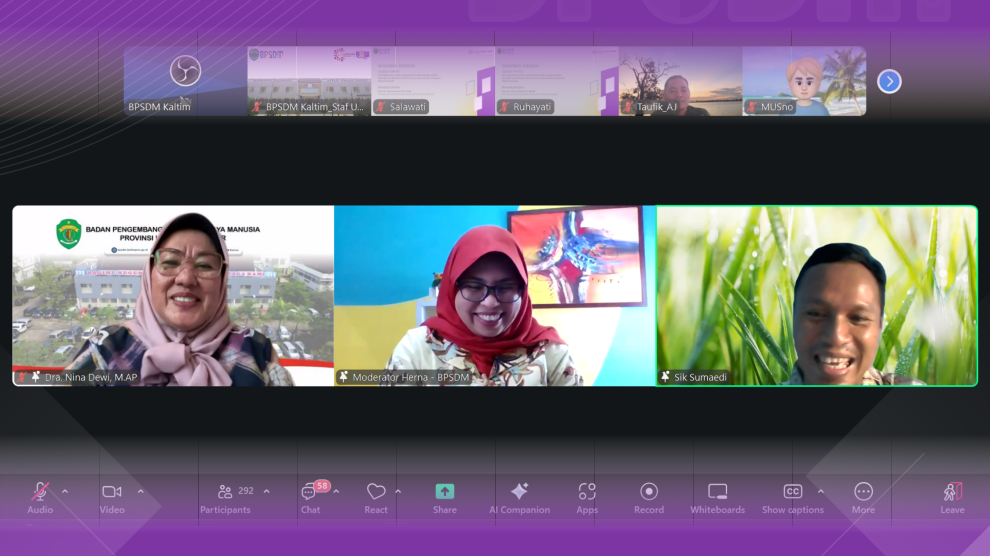Image resolution: width=990 pixels, height=556 pixels.
Task: Select Taufik_AJ participant thumbnail
Action: 680,81
